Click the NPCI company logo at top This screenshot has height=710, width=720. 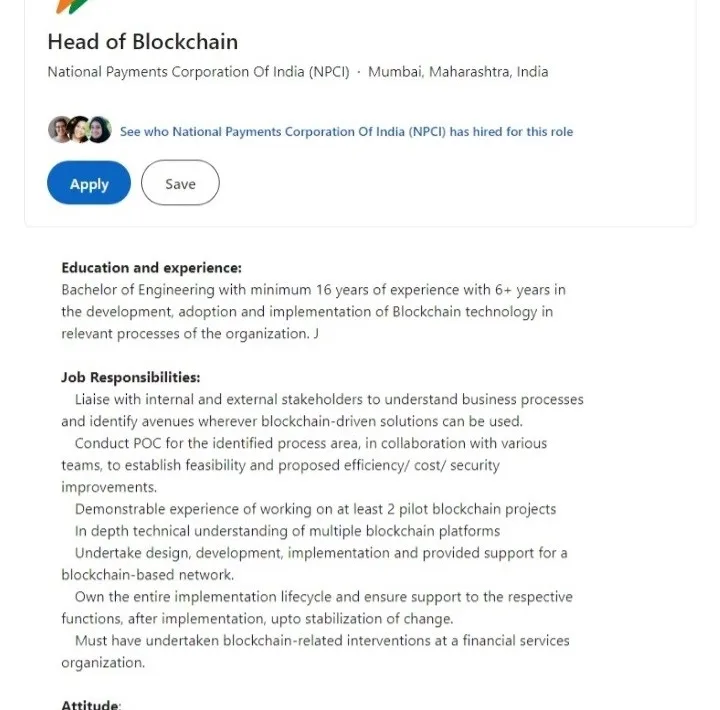point(73,7)
